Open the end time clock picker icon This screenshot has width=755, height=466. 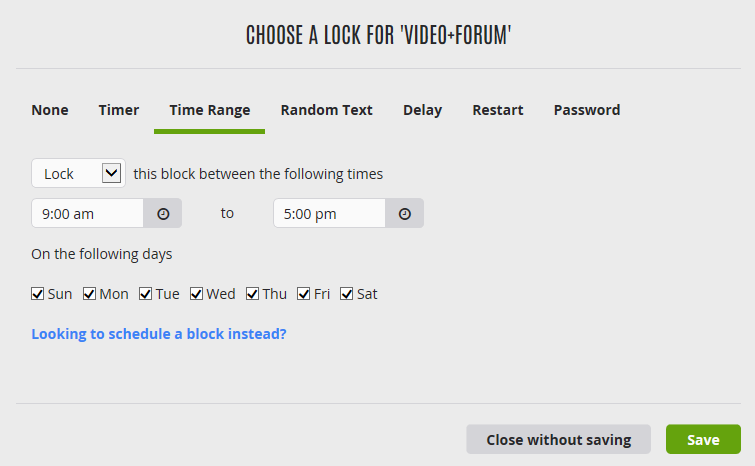click(x=404, y=214)
